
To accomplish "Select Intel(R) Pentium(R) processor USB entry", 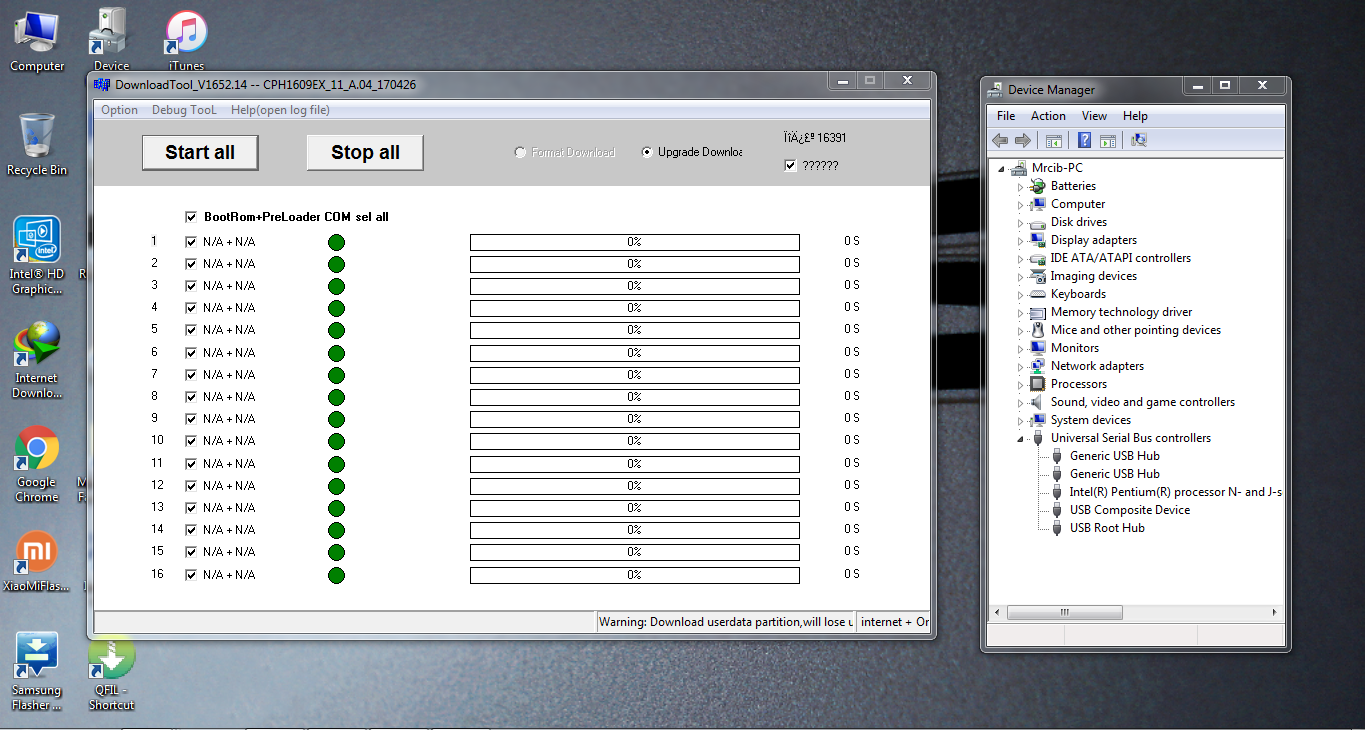I will point(1175,492).
